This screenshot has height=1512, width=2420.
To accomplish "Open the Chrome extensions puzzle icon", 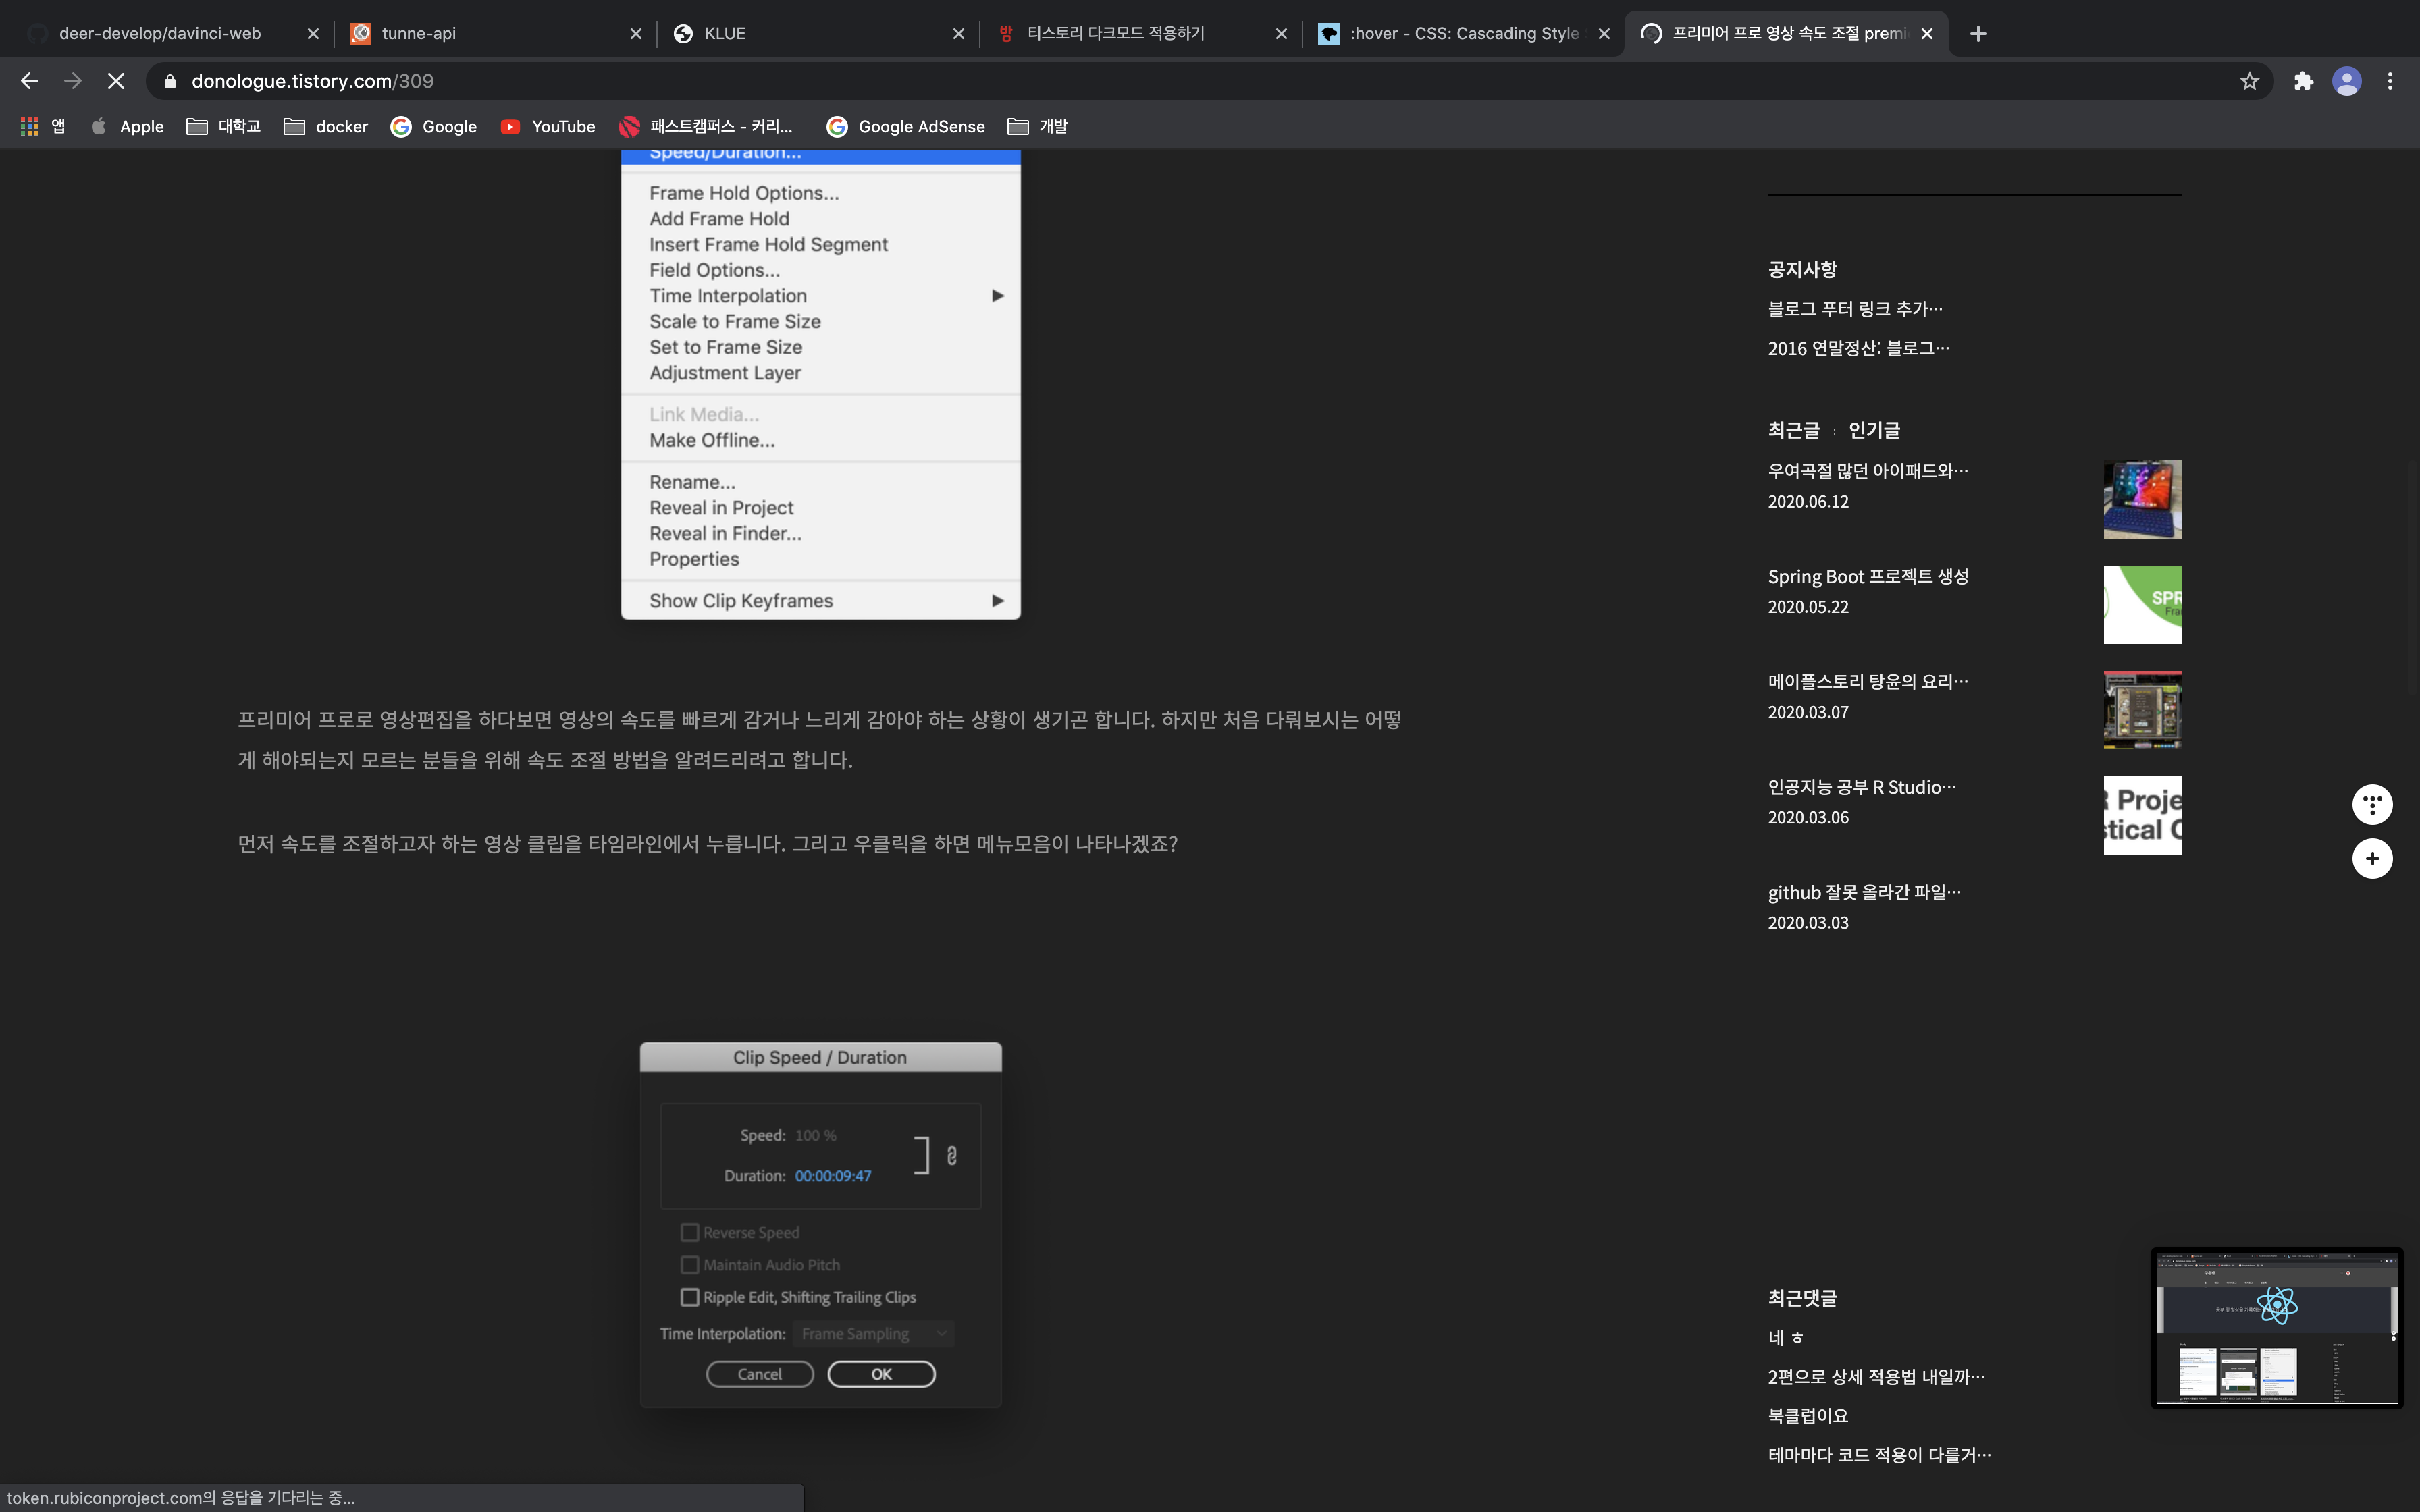I will [2303, 81].
